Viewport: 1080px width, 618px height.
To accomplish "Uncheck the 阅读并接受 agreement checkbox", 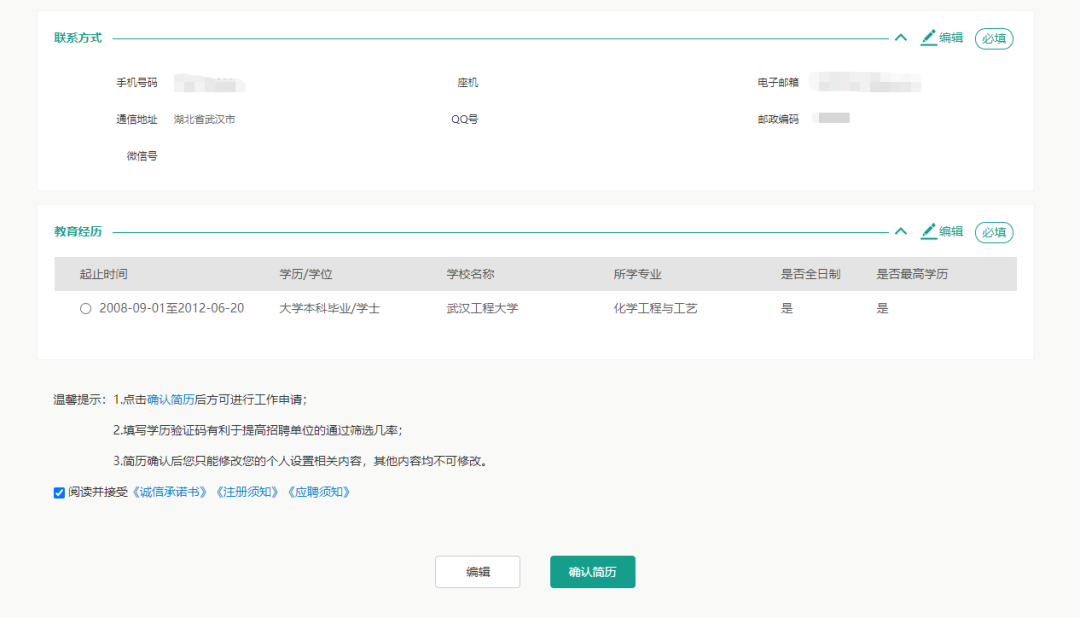I will pyautogui.click(x=59, y=493).
